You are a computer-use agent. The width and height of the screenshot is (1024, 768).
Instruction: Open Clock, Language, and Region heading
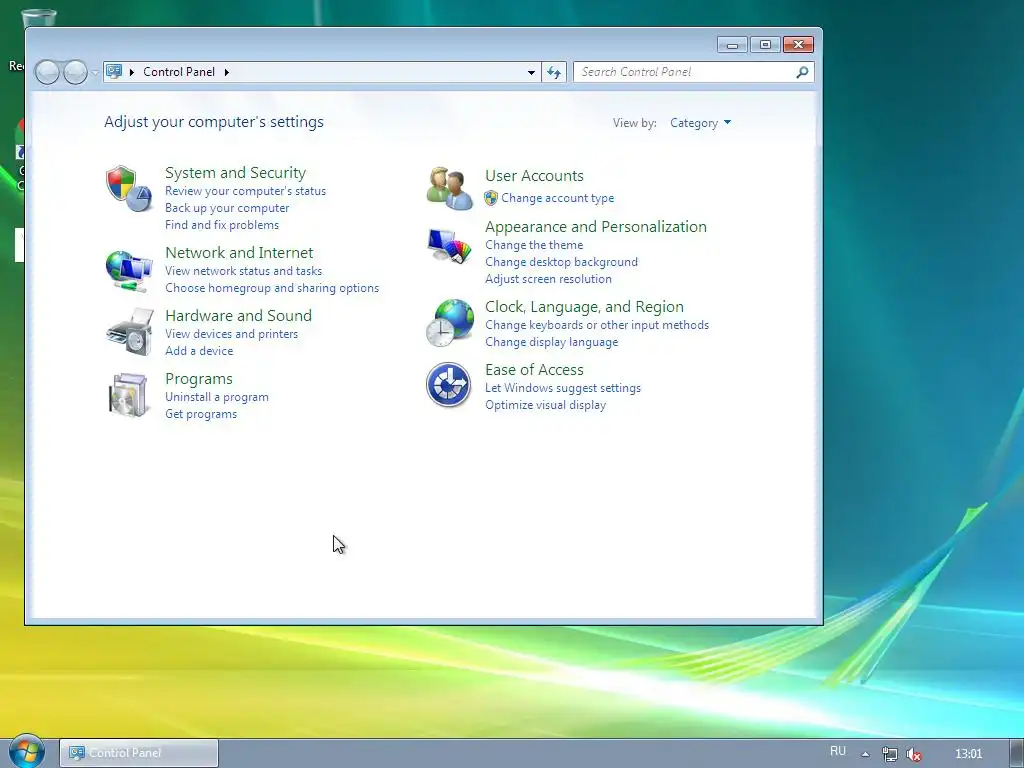(x=584, y=307)
